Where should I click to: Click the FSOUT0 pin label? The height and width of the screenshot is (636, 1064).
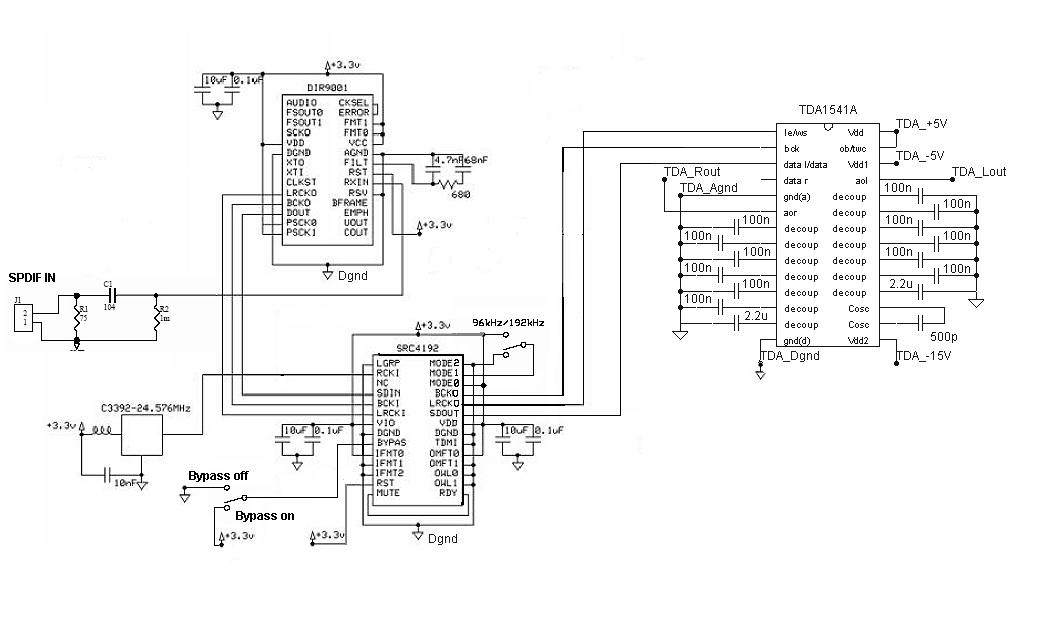click(304, 113)
